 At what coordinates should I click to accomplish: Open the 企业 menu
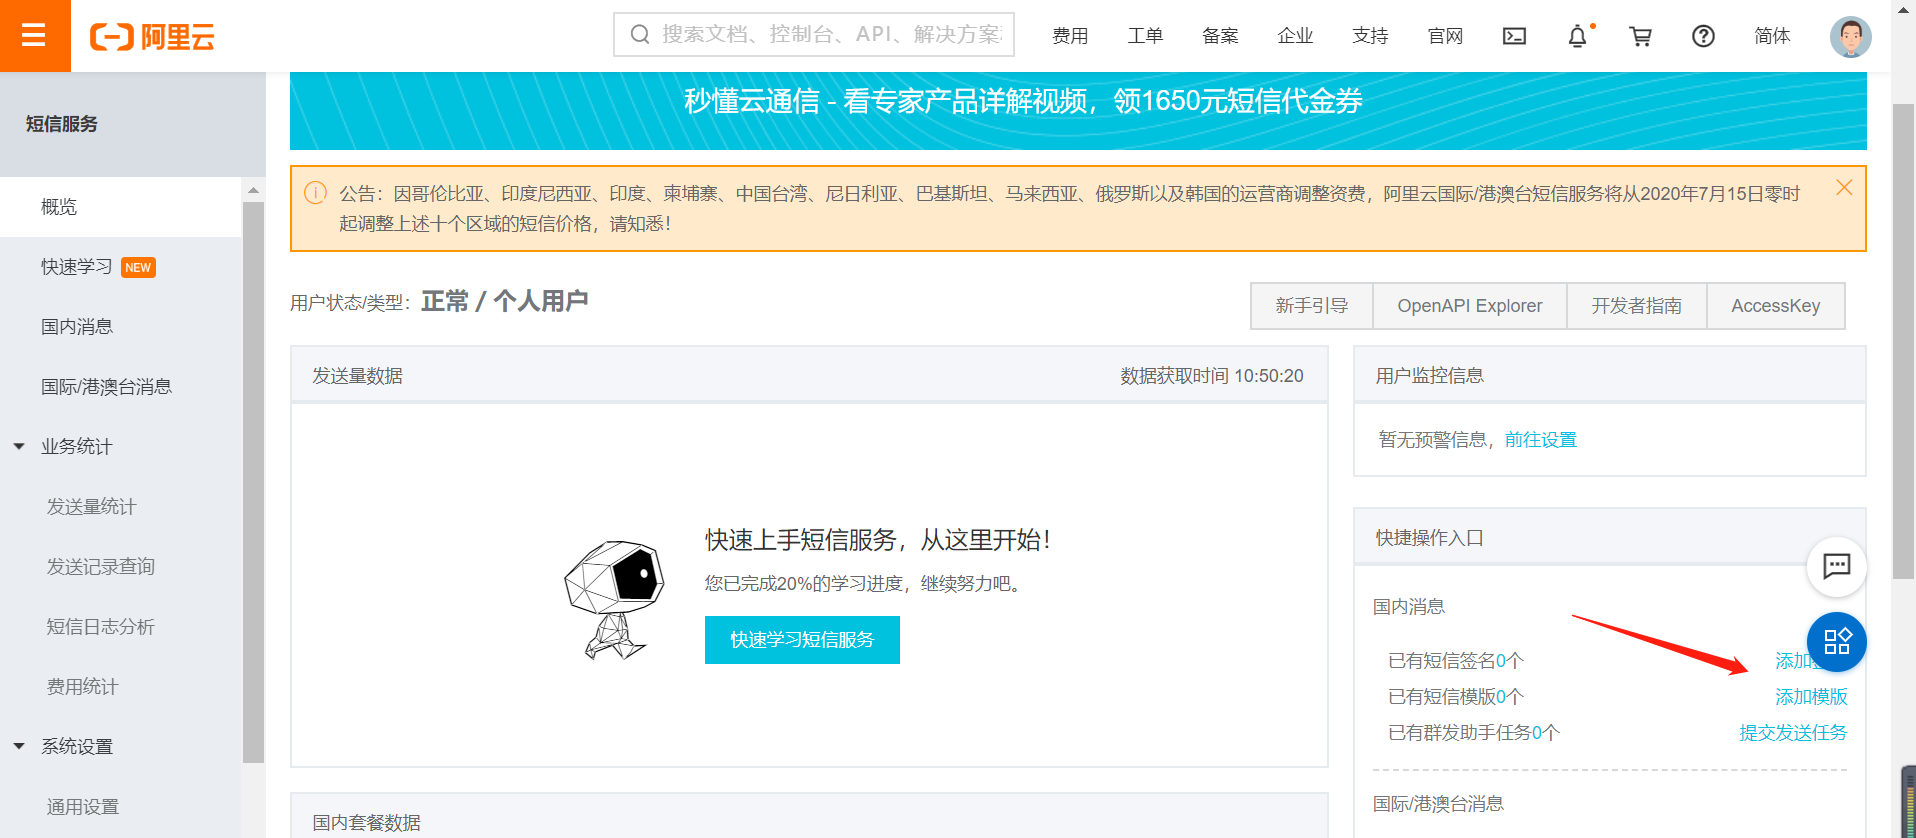[x=1295, y=36]
